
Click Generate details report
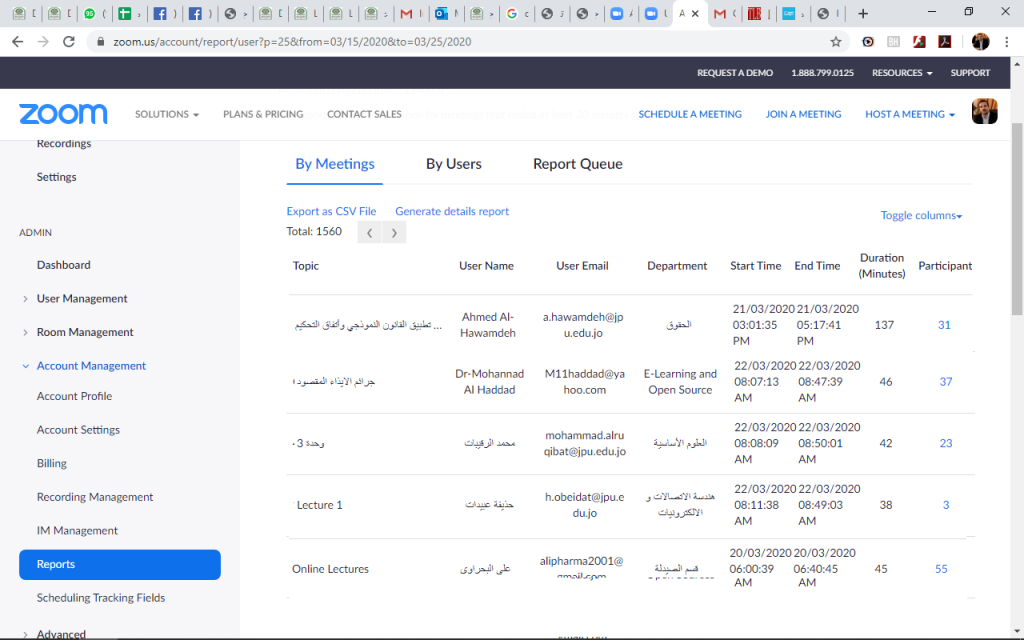point(452,212)
